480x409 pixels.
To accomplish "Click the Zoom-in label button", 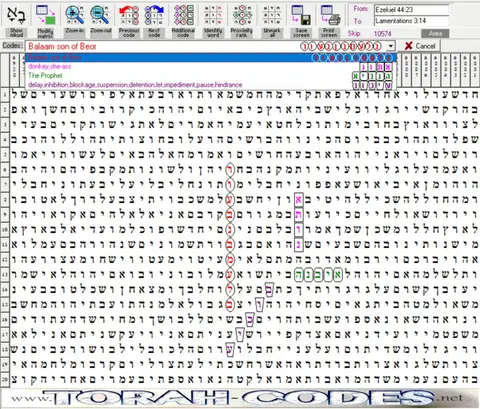I will pos(75,32).
